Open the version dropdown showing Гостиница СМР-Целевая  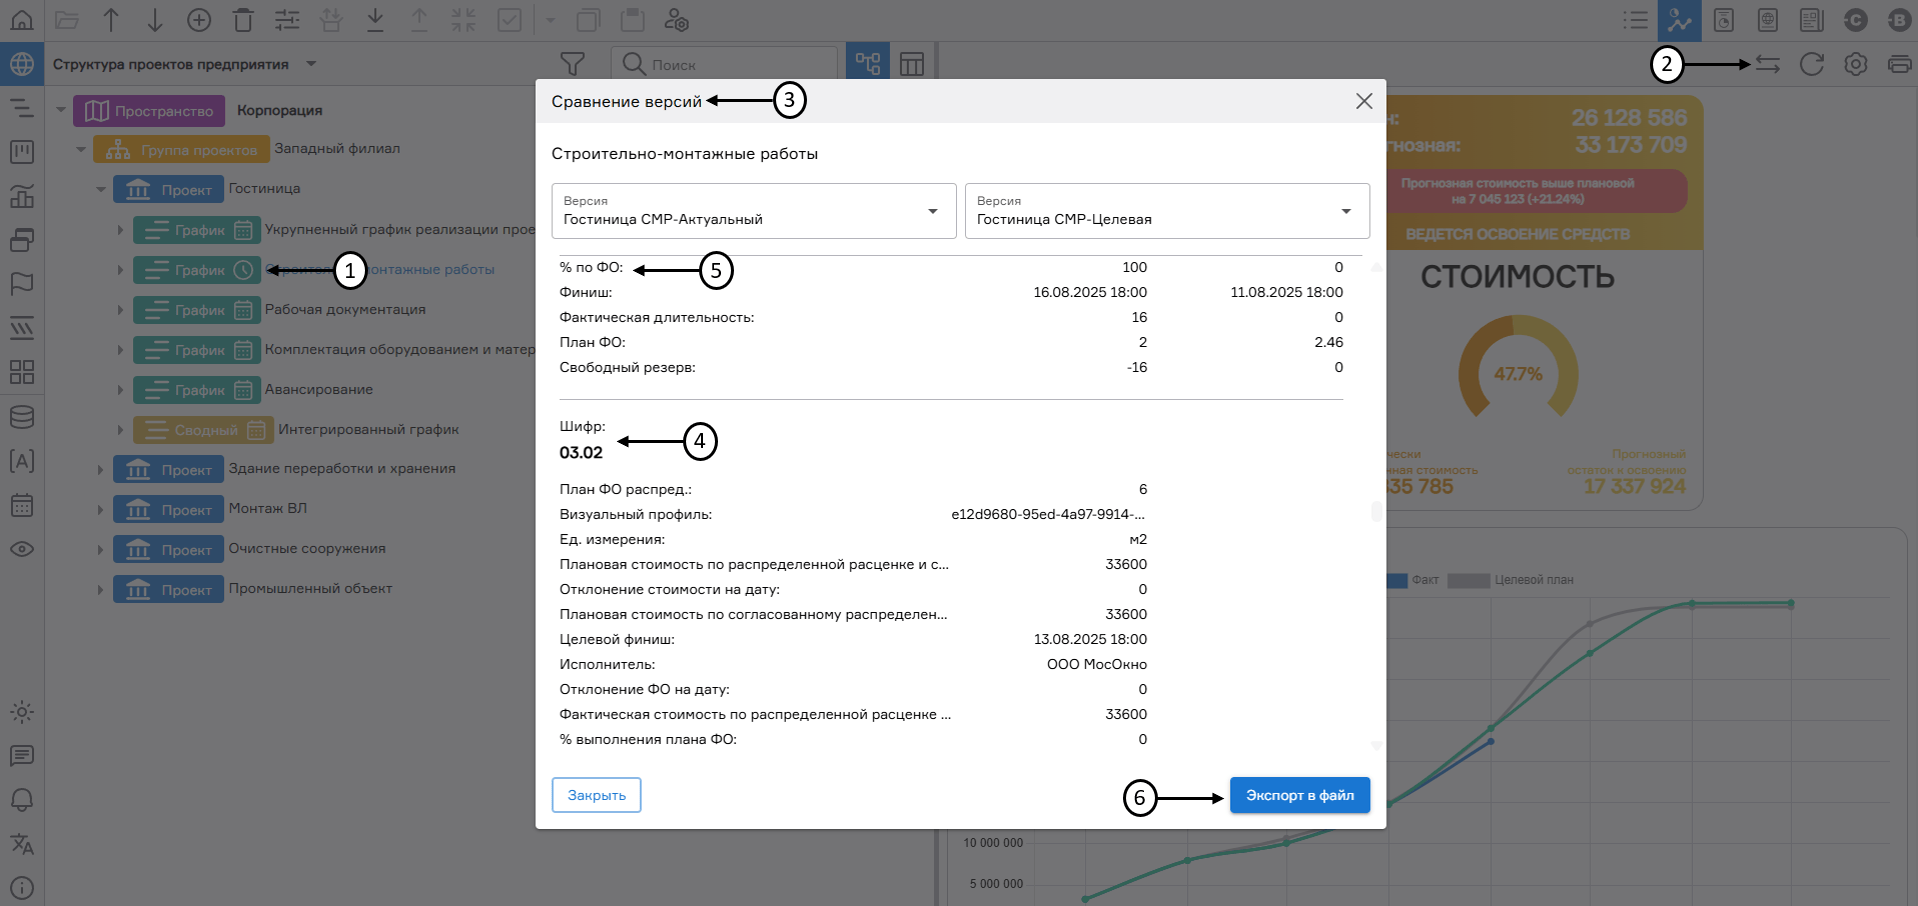pos(1166,211)
